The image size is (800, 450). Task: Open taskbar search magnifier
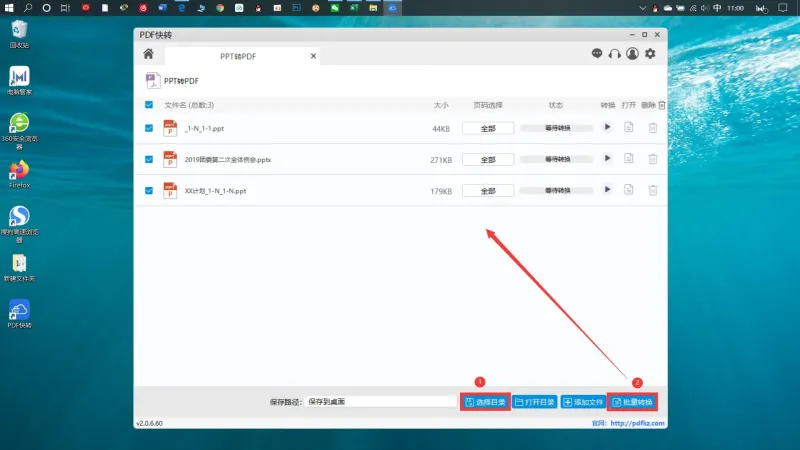[28, 8]
